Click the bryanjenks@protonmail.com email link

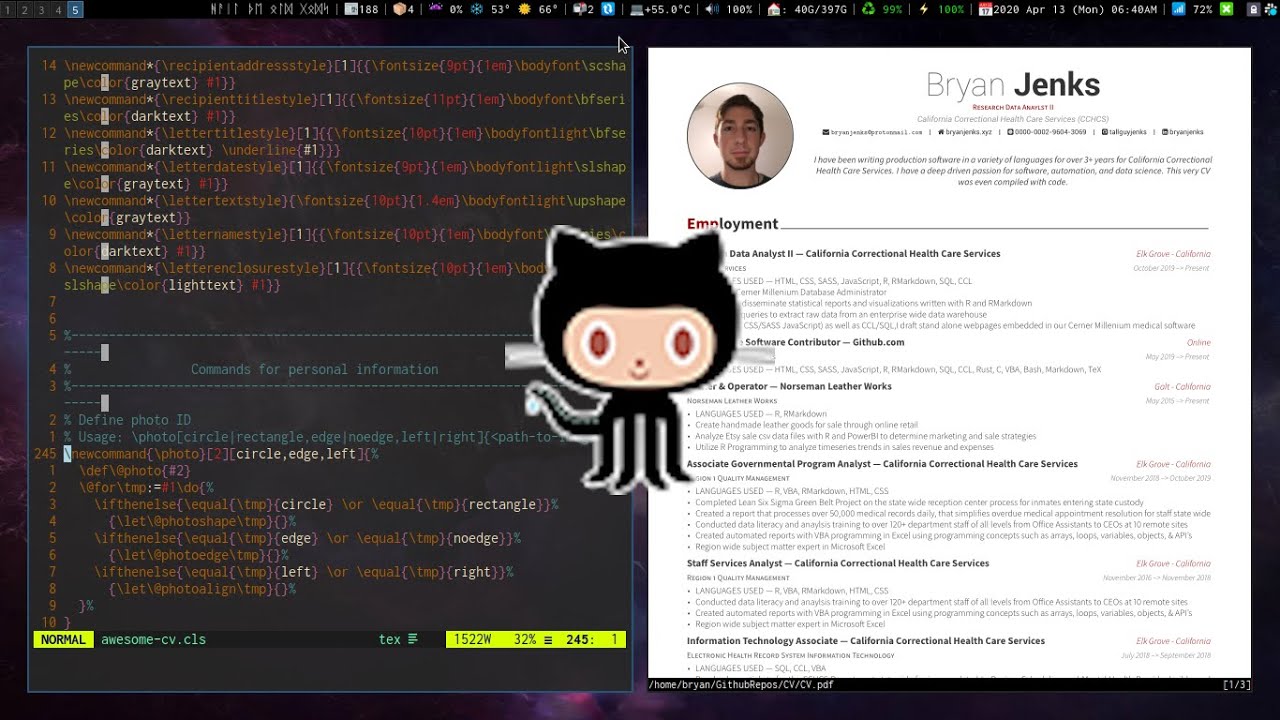[x=876, y=132]
